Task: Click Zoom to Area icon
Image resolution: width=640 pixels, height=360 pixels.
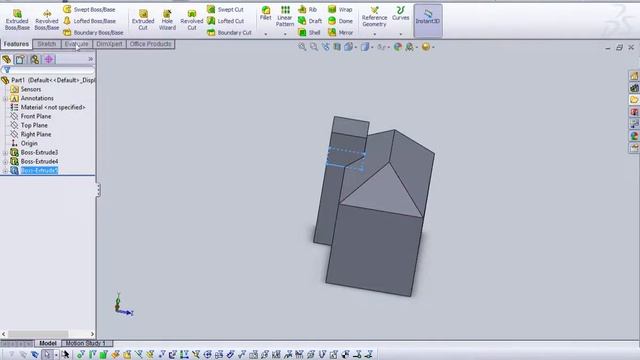Action: coord(314,47)
